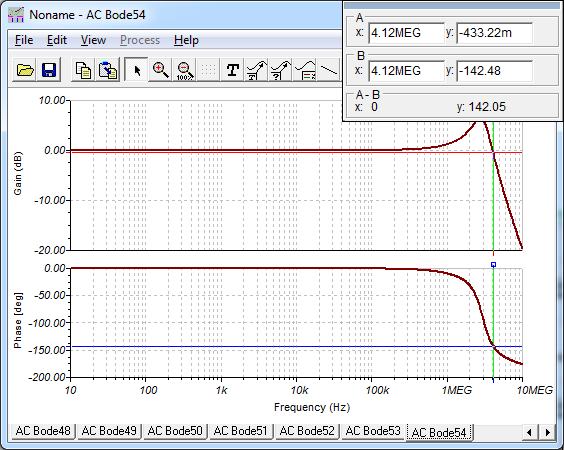Click the 100k frequency axis tick label
The width and height of the screenshot is (564, 450).
point(377,390)
